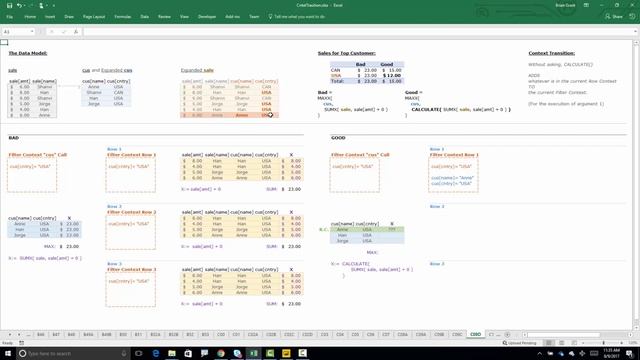
Task: Open the File menu
Action: tap(9, 17)
